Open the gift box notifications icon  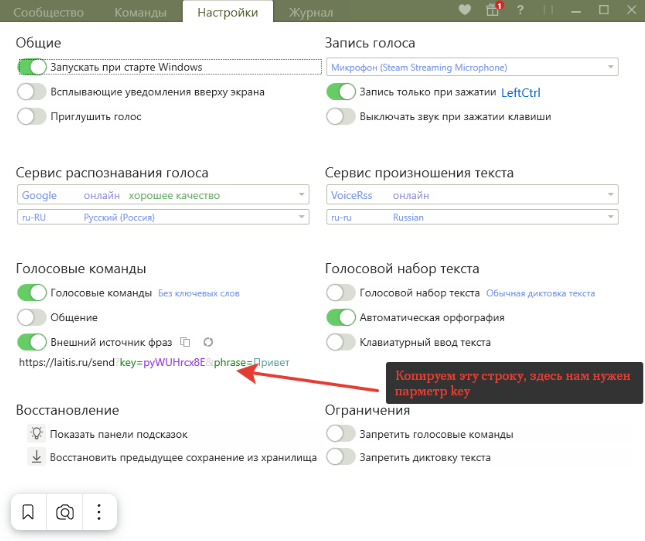coord(493,9)
